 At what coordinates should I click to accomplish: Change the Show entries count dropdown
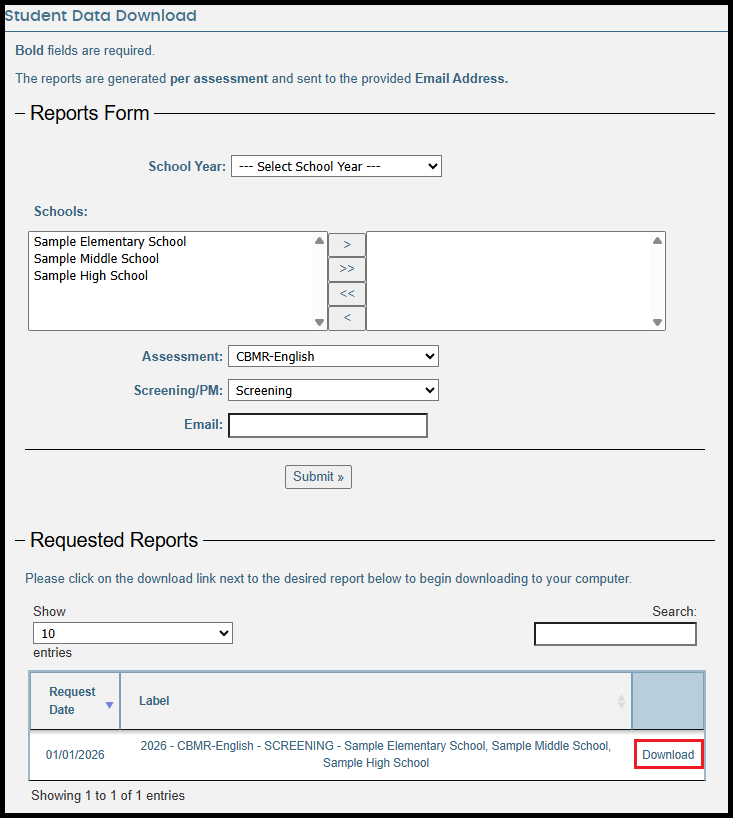[133, 633]
